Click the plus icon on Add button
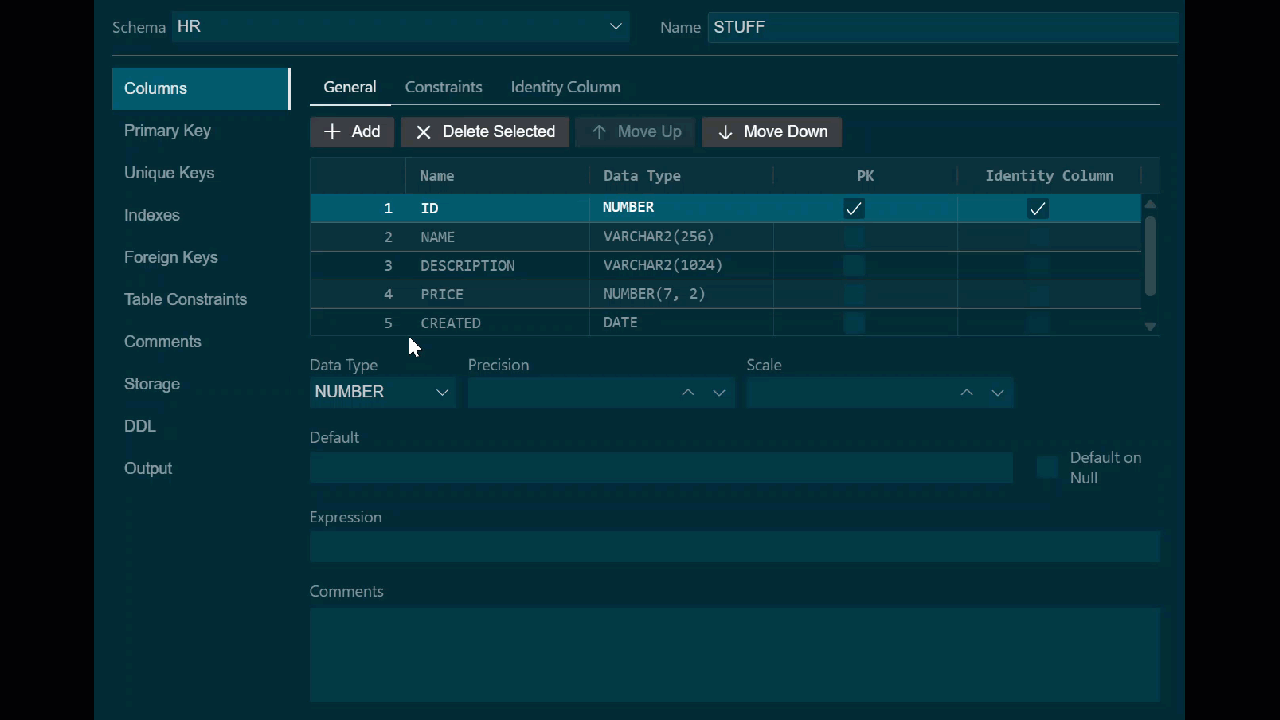The image size is (1280, 720). (332, 132)
